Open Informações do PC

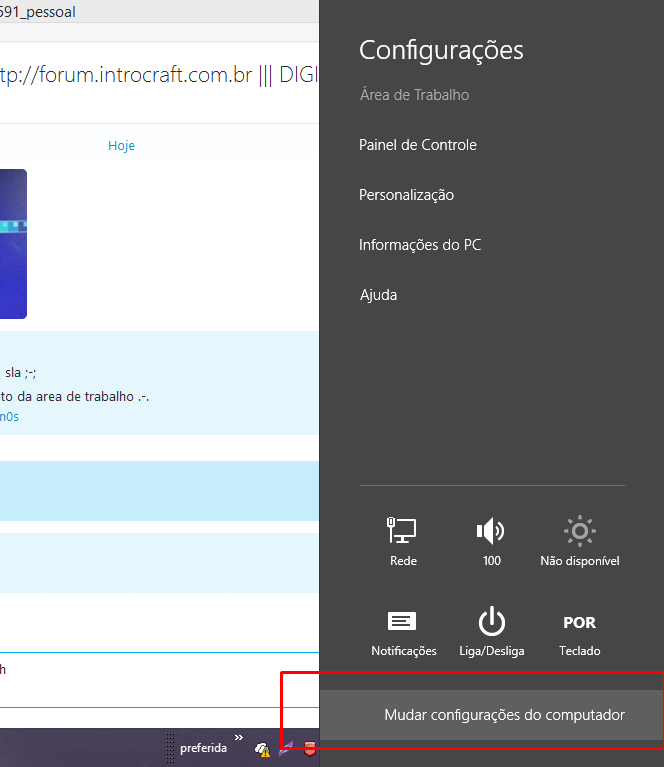420,245
